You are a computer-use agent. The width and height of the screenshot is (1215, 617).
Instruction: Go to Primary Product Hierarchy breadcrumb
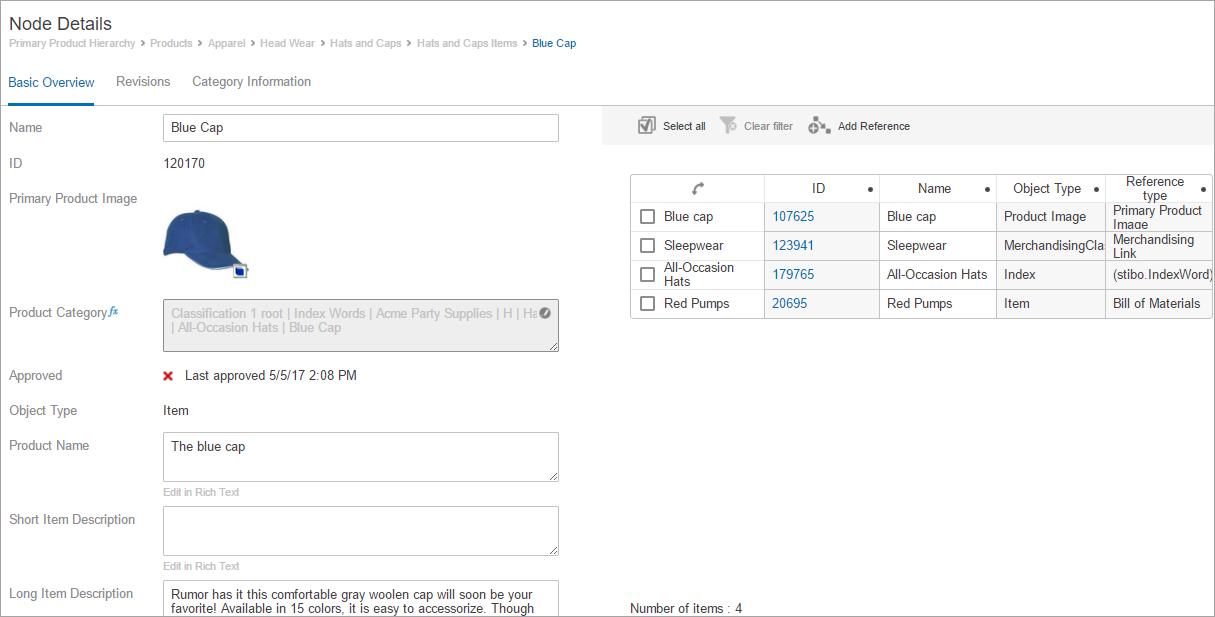pos(72,44)
